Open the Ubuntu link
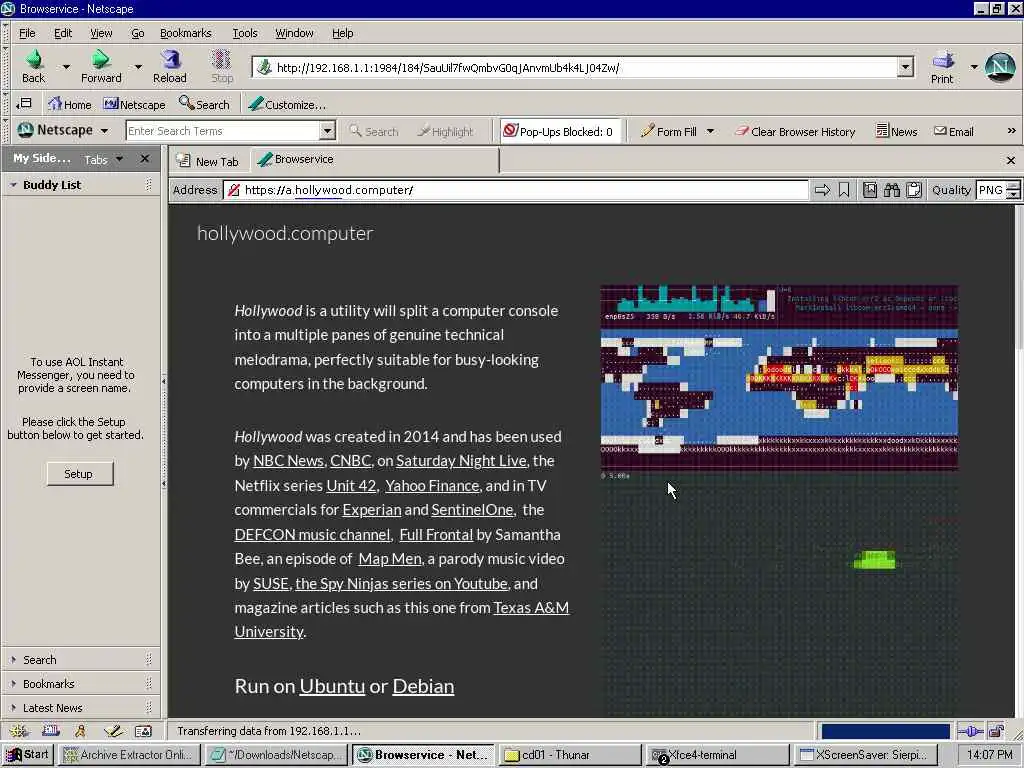Screen dimensions: 1024x768 (x=332, y=686)
